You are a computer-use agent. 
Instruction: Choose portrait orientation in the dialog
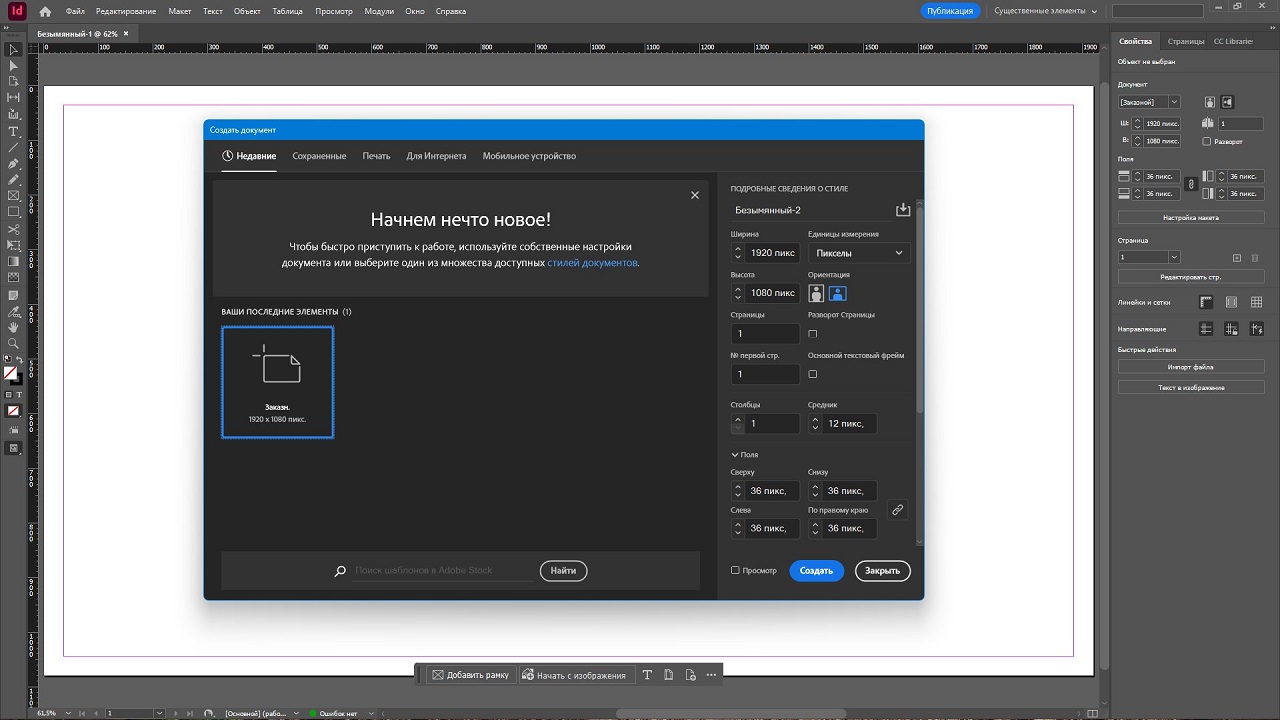817,293
